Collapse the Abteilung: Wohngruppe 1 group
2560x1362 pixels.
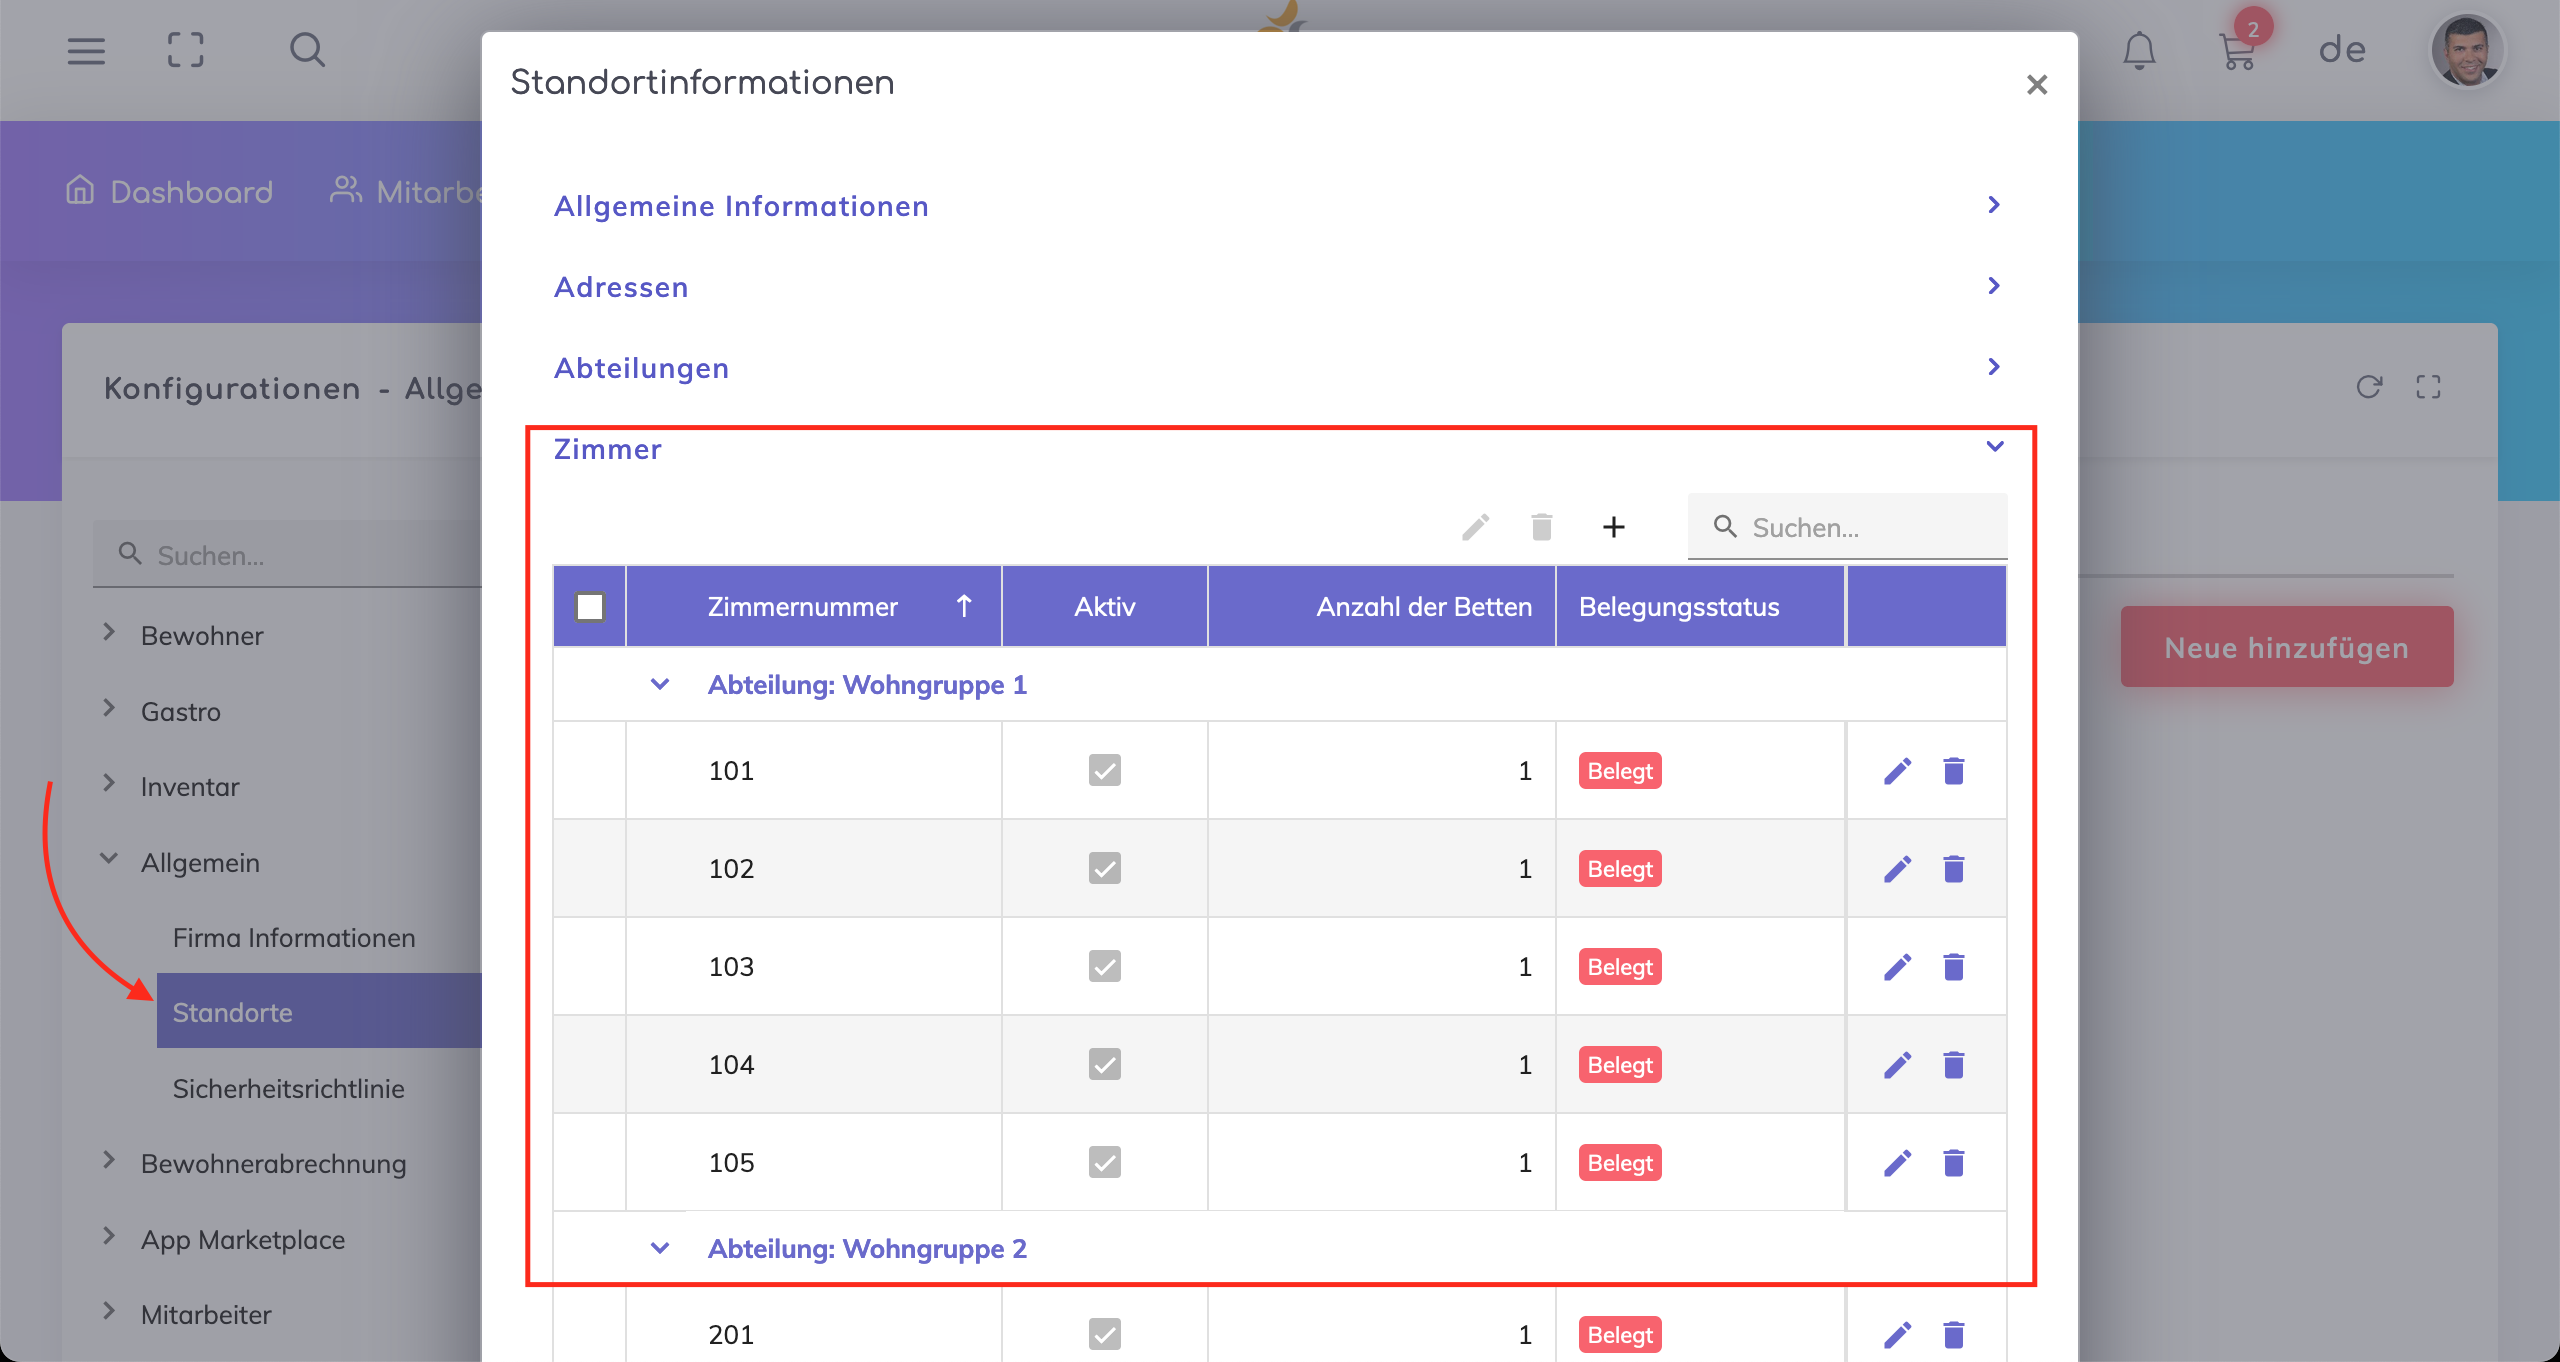point(660,685)
